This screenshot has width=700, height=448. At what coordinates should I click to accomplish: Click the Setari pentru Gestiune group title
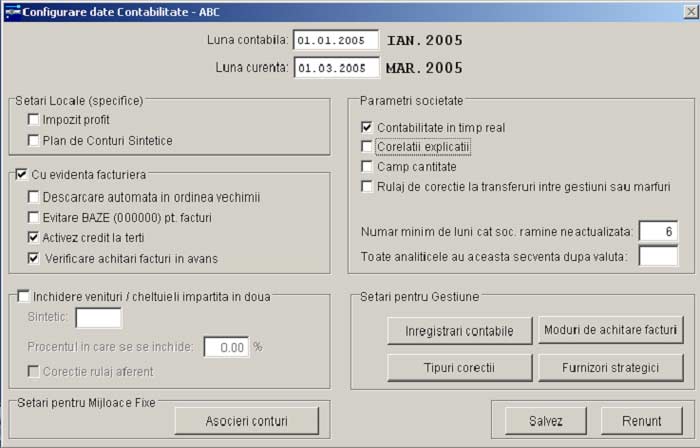[x=419, y=297]
